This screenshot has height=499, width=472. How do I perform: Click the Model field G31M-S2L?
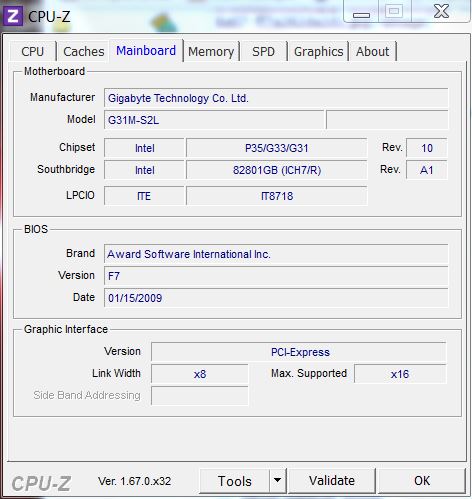[x=214, y=120]
